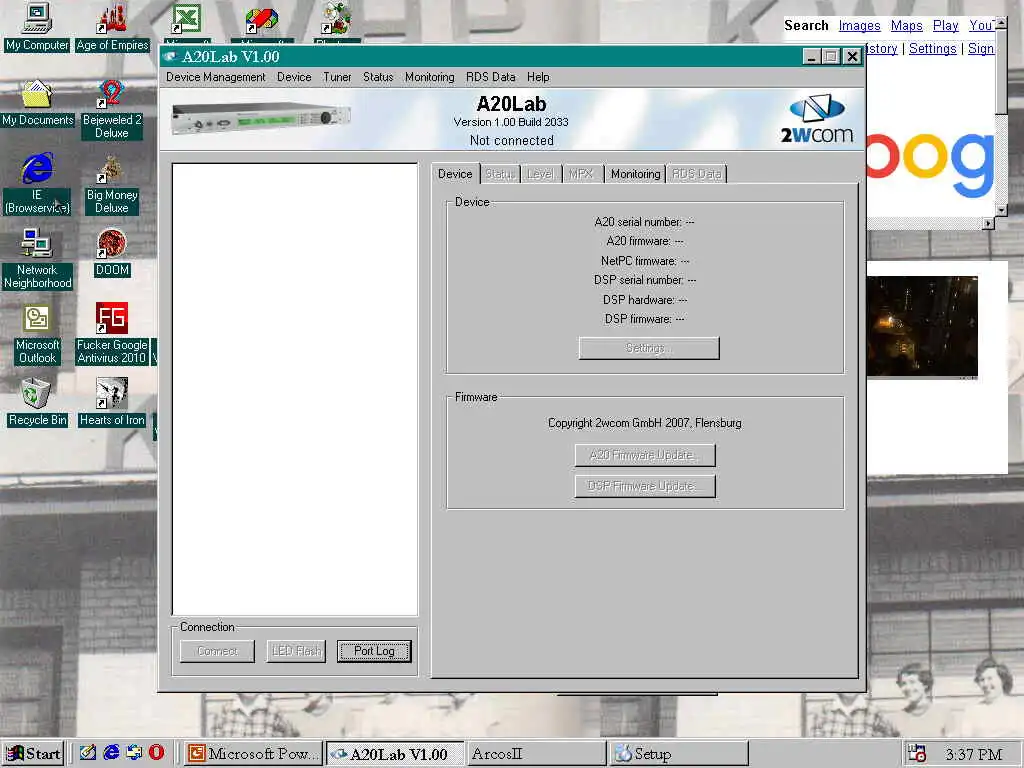Select the disabled Status tab
1024x768 pixels.
pyautogui.click(x=500, y=174)
